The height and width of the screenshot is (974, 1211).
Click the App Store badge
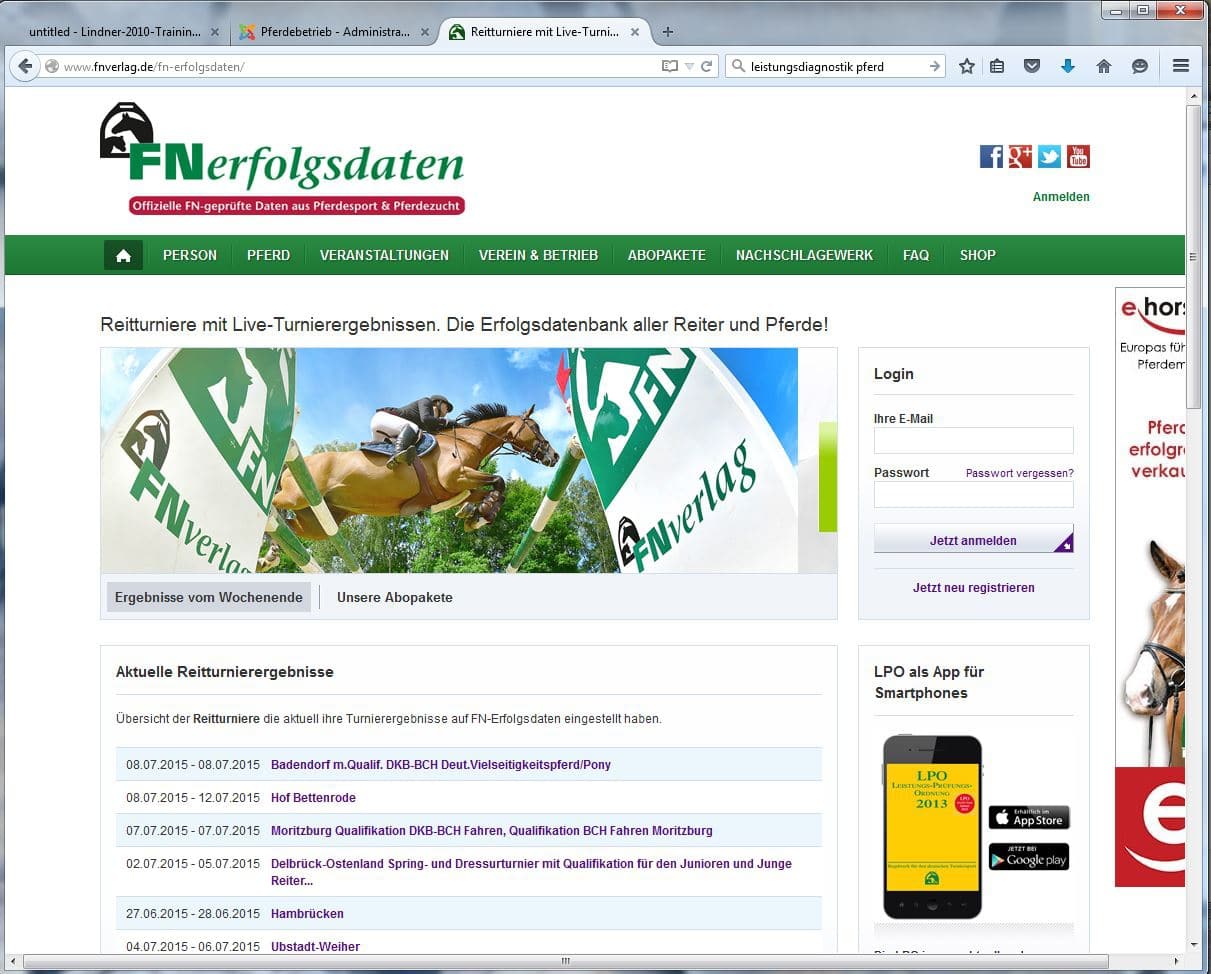click(x=1029, y=817)
